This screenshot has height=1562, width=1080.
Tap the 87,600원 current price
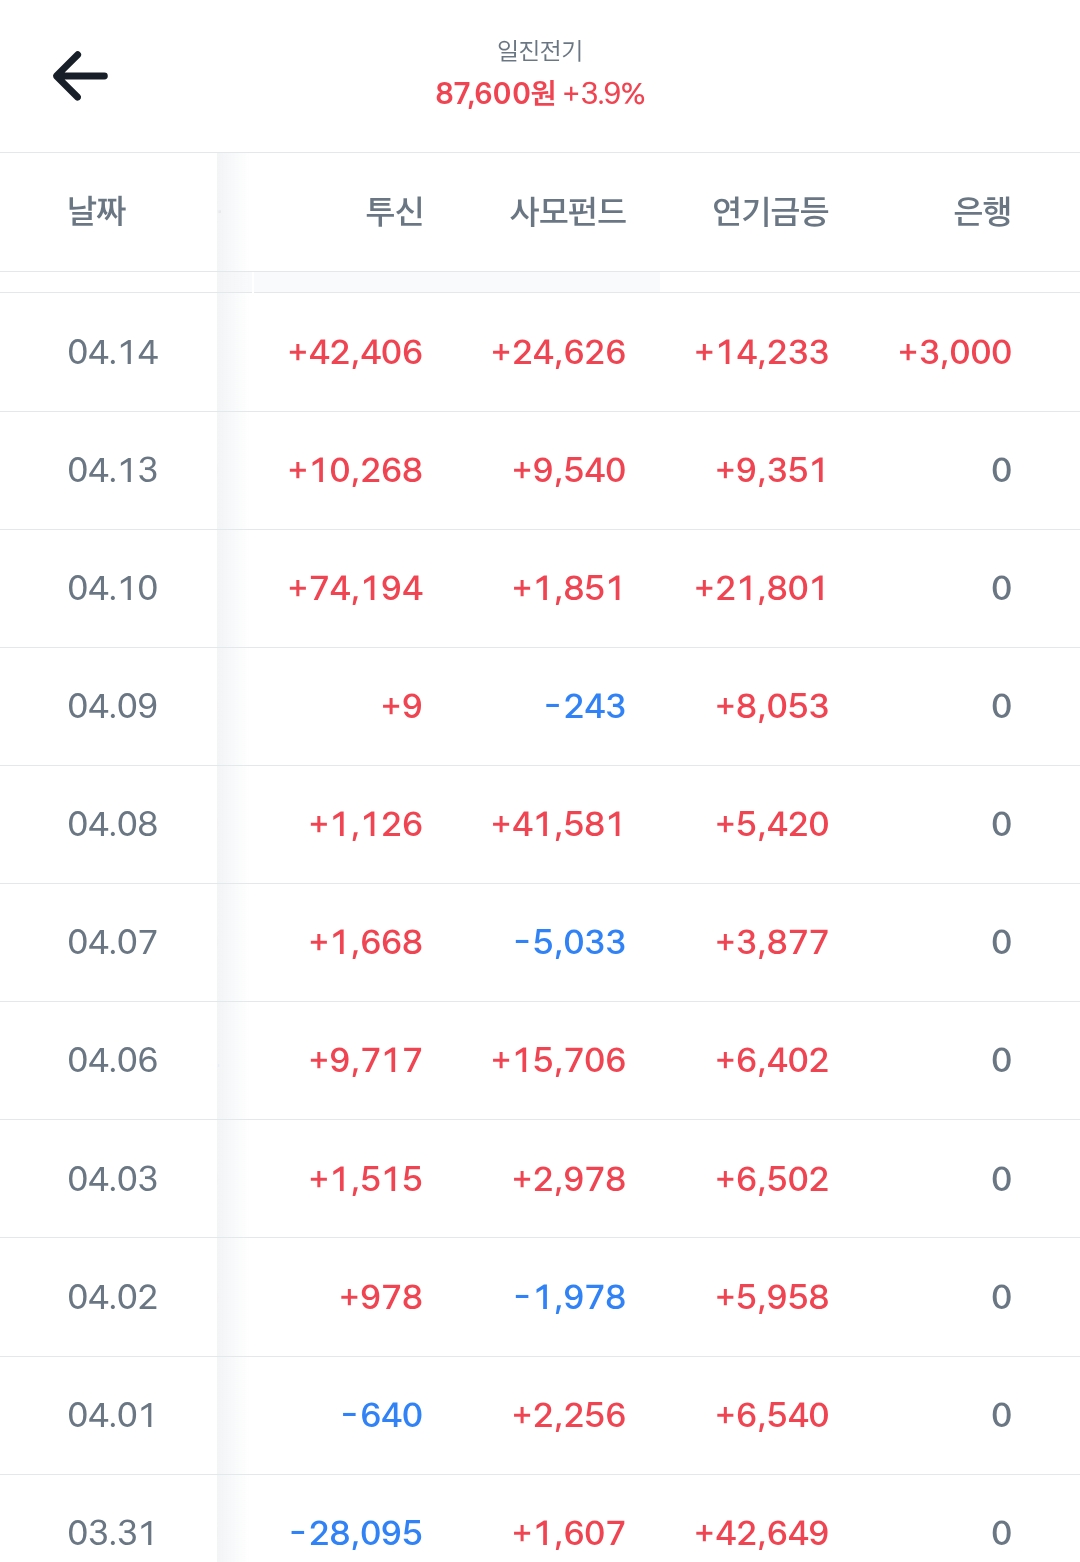(495, 94)
